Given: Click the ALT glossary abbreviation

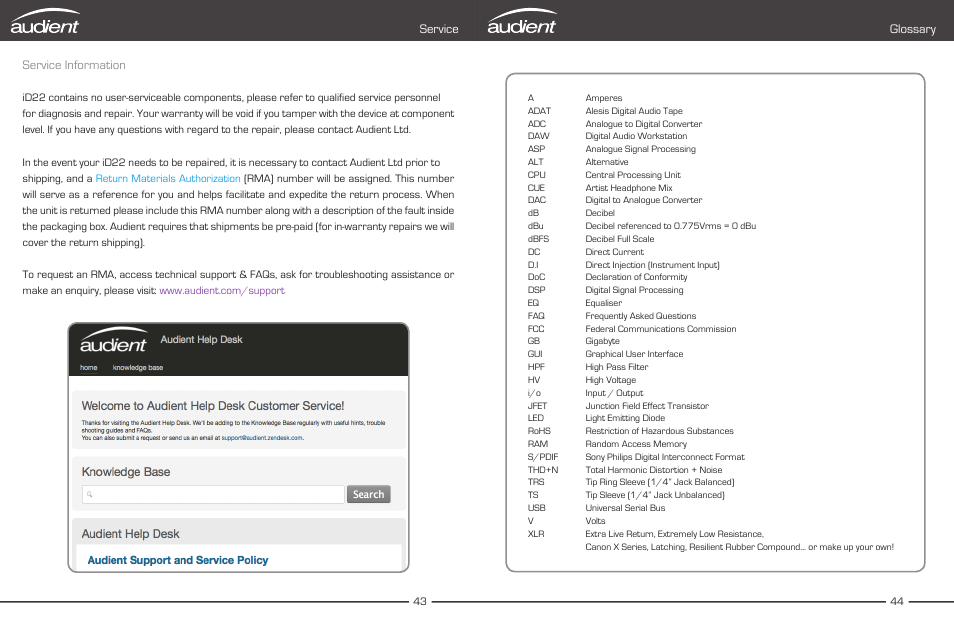Looking at the screenshot, I should coord(535,162).
